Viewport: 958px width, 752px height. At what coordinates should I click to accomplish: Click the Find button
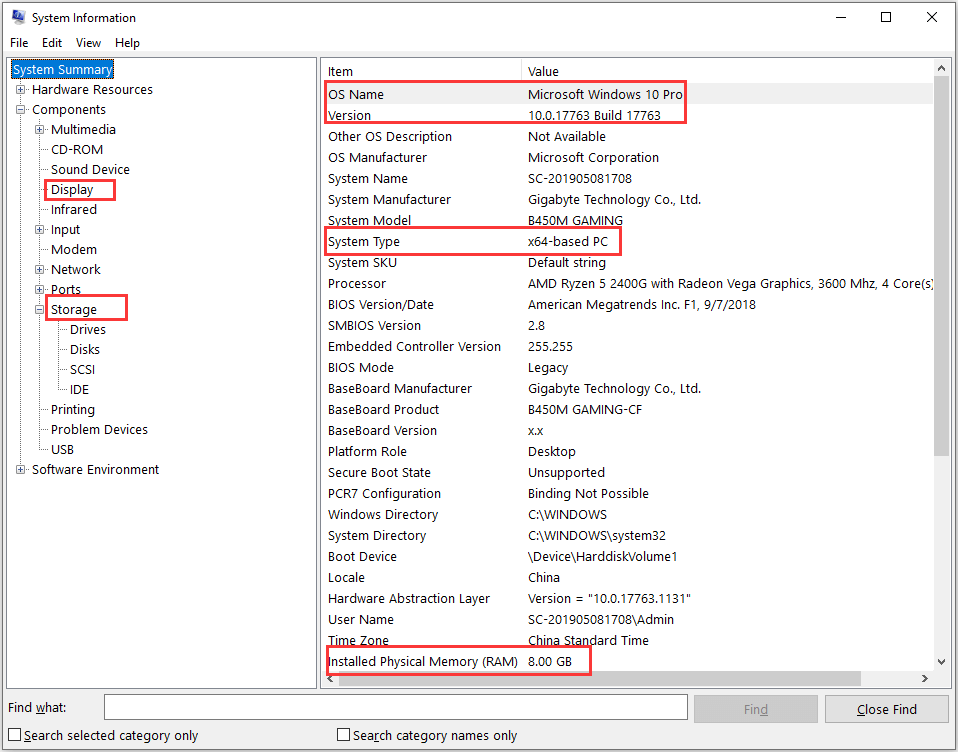point(755,708)
